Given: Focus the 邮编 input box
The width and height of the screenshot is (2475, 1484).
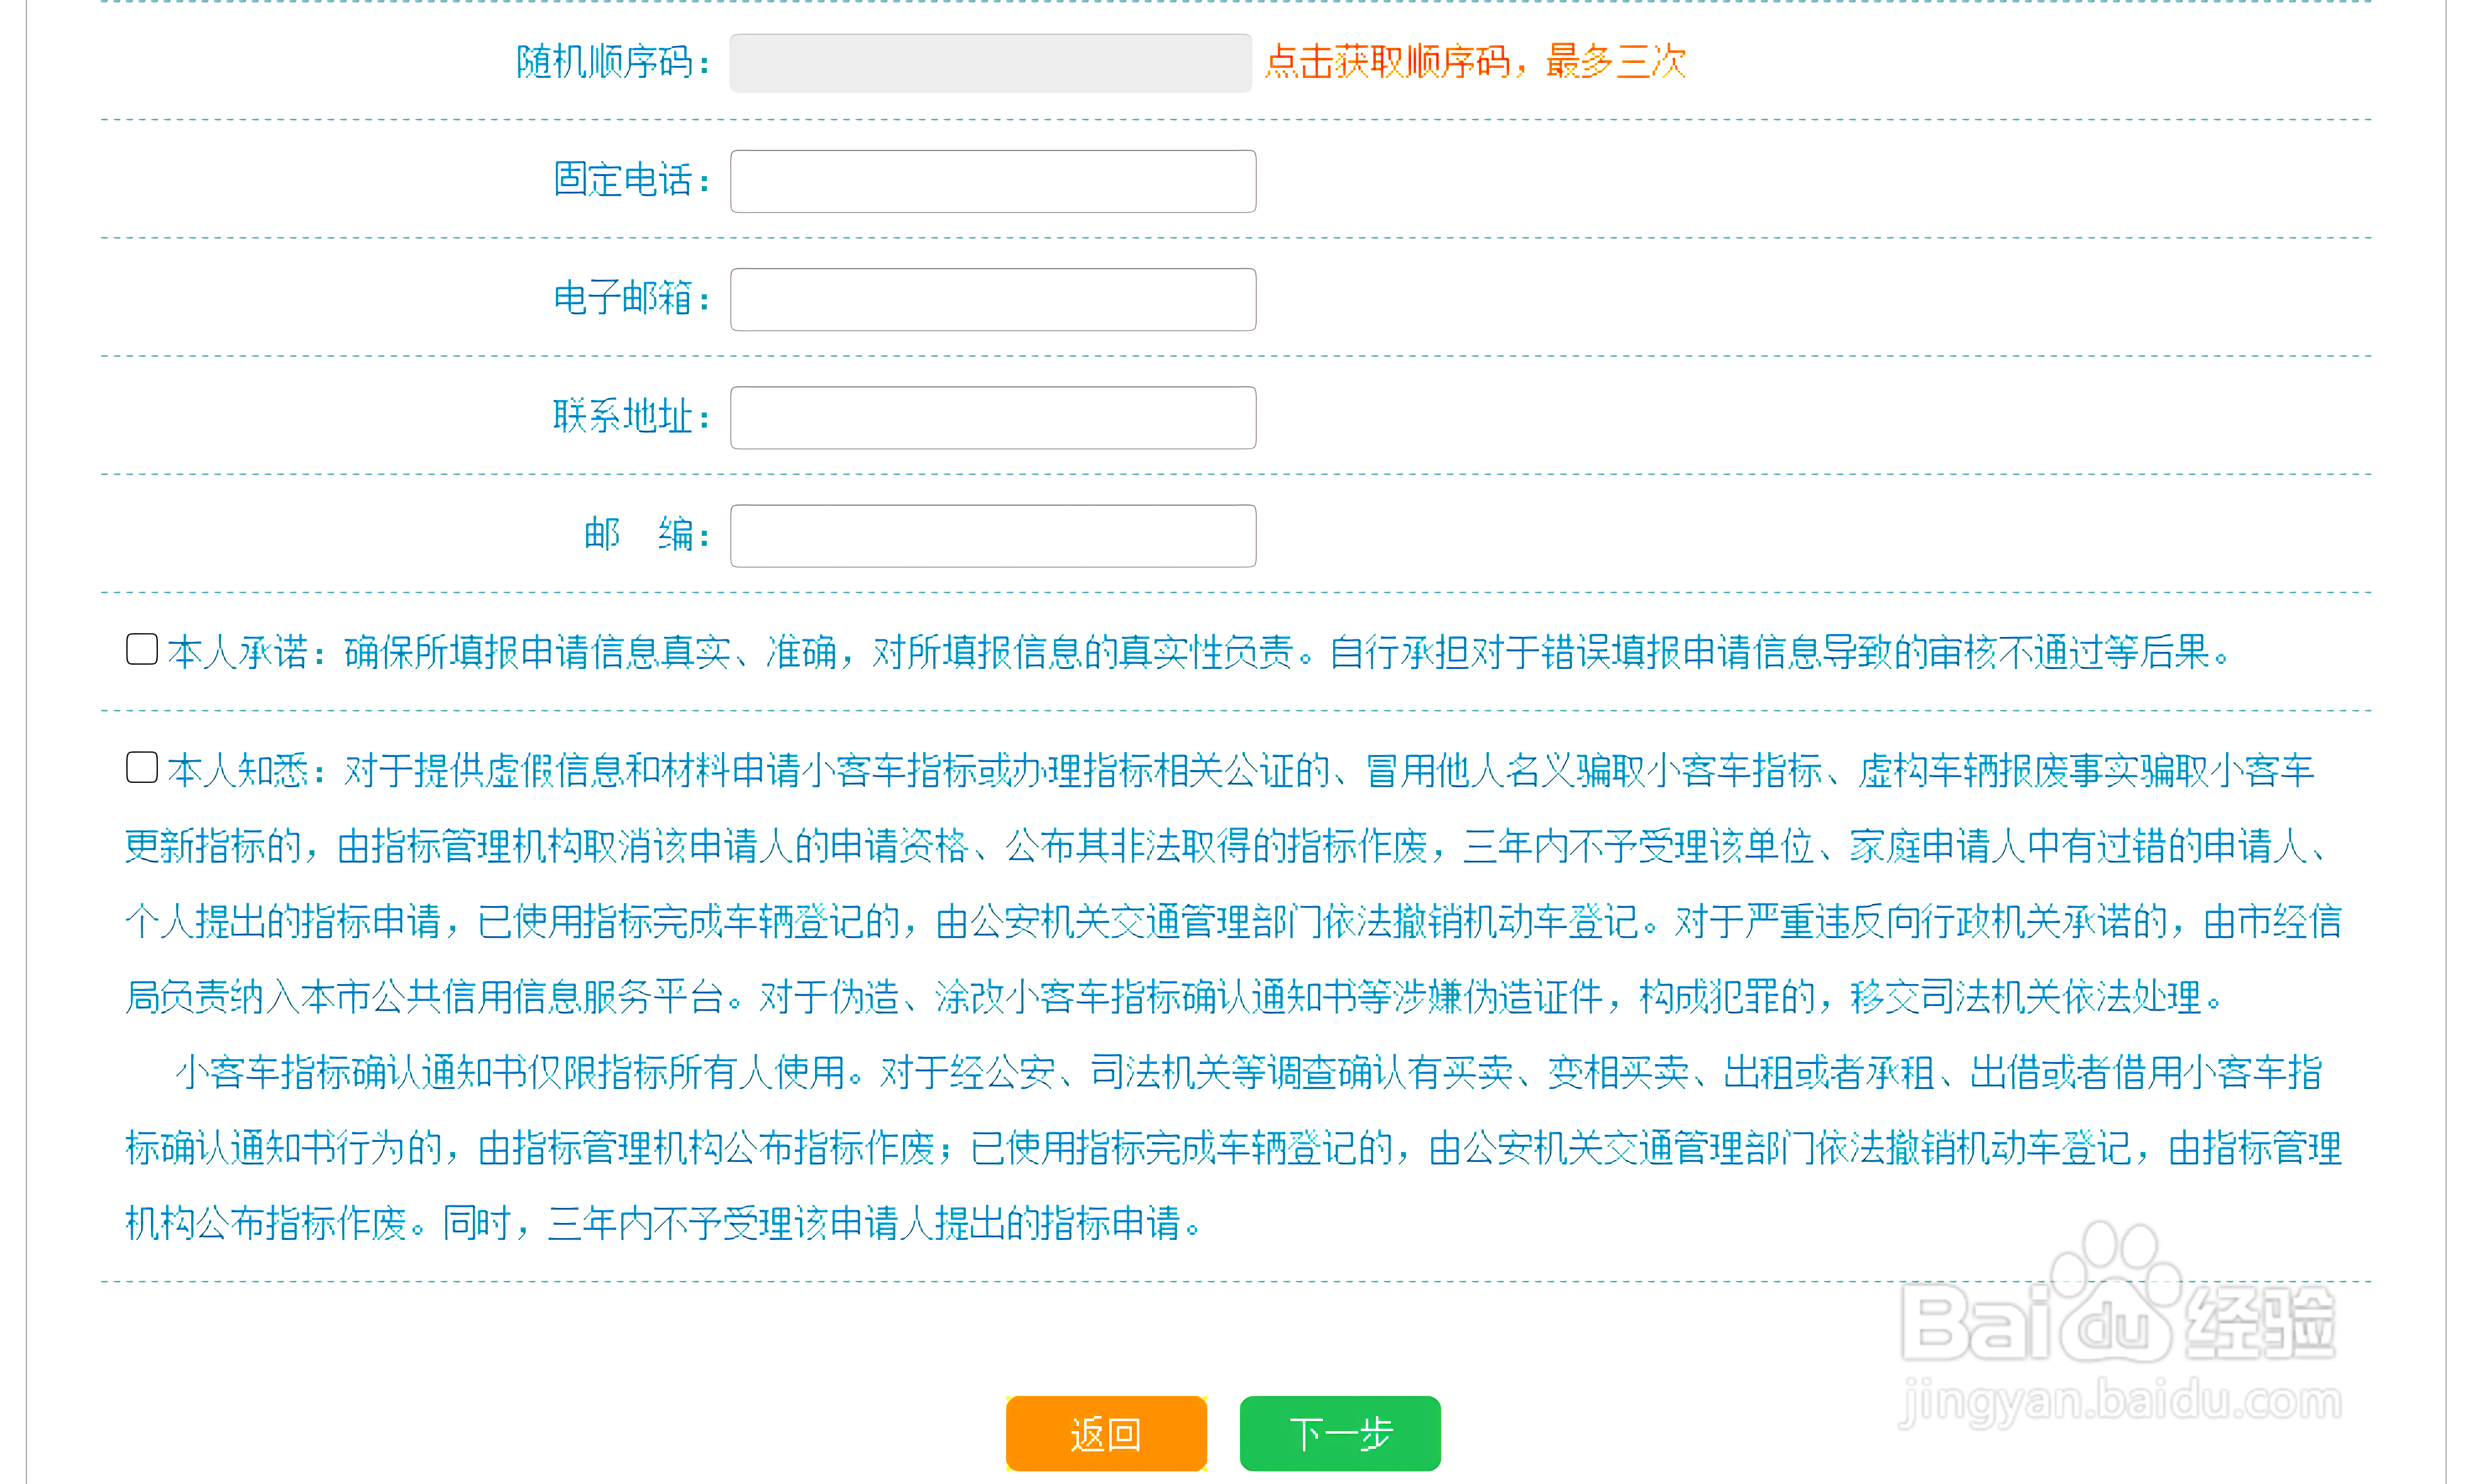Looking at the screenshot, I should [x=993, y=535].
